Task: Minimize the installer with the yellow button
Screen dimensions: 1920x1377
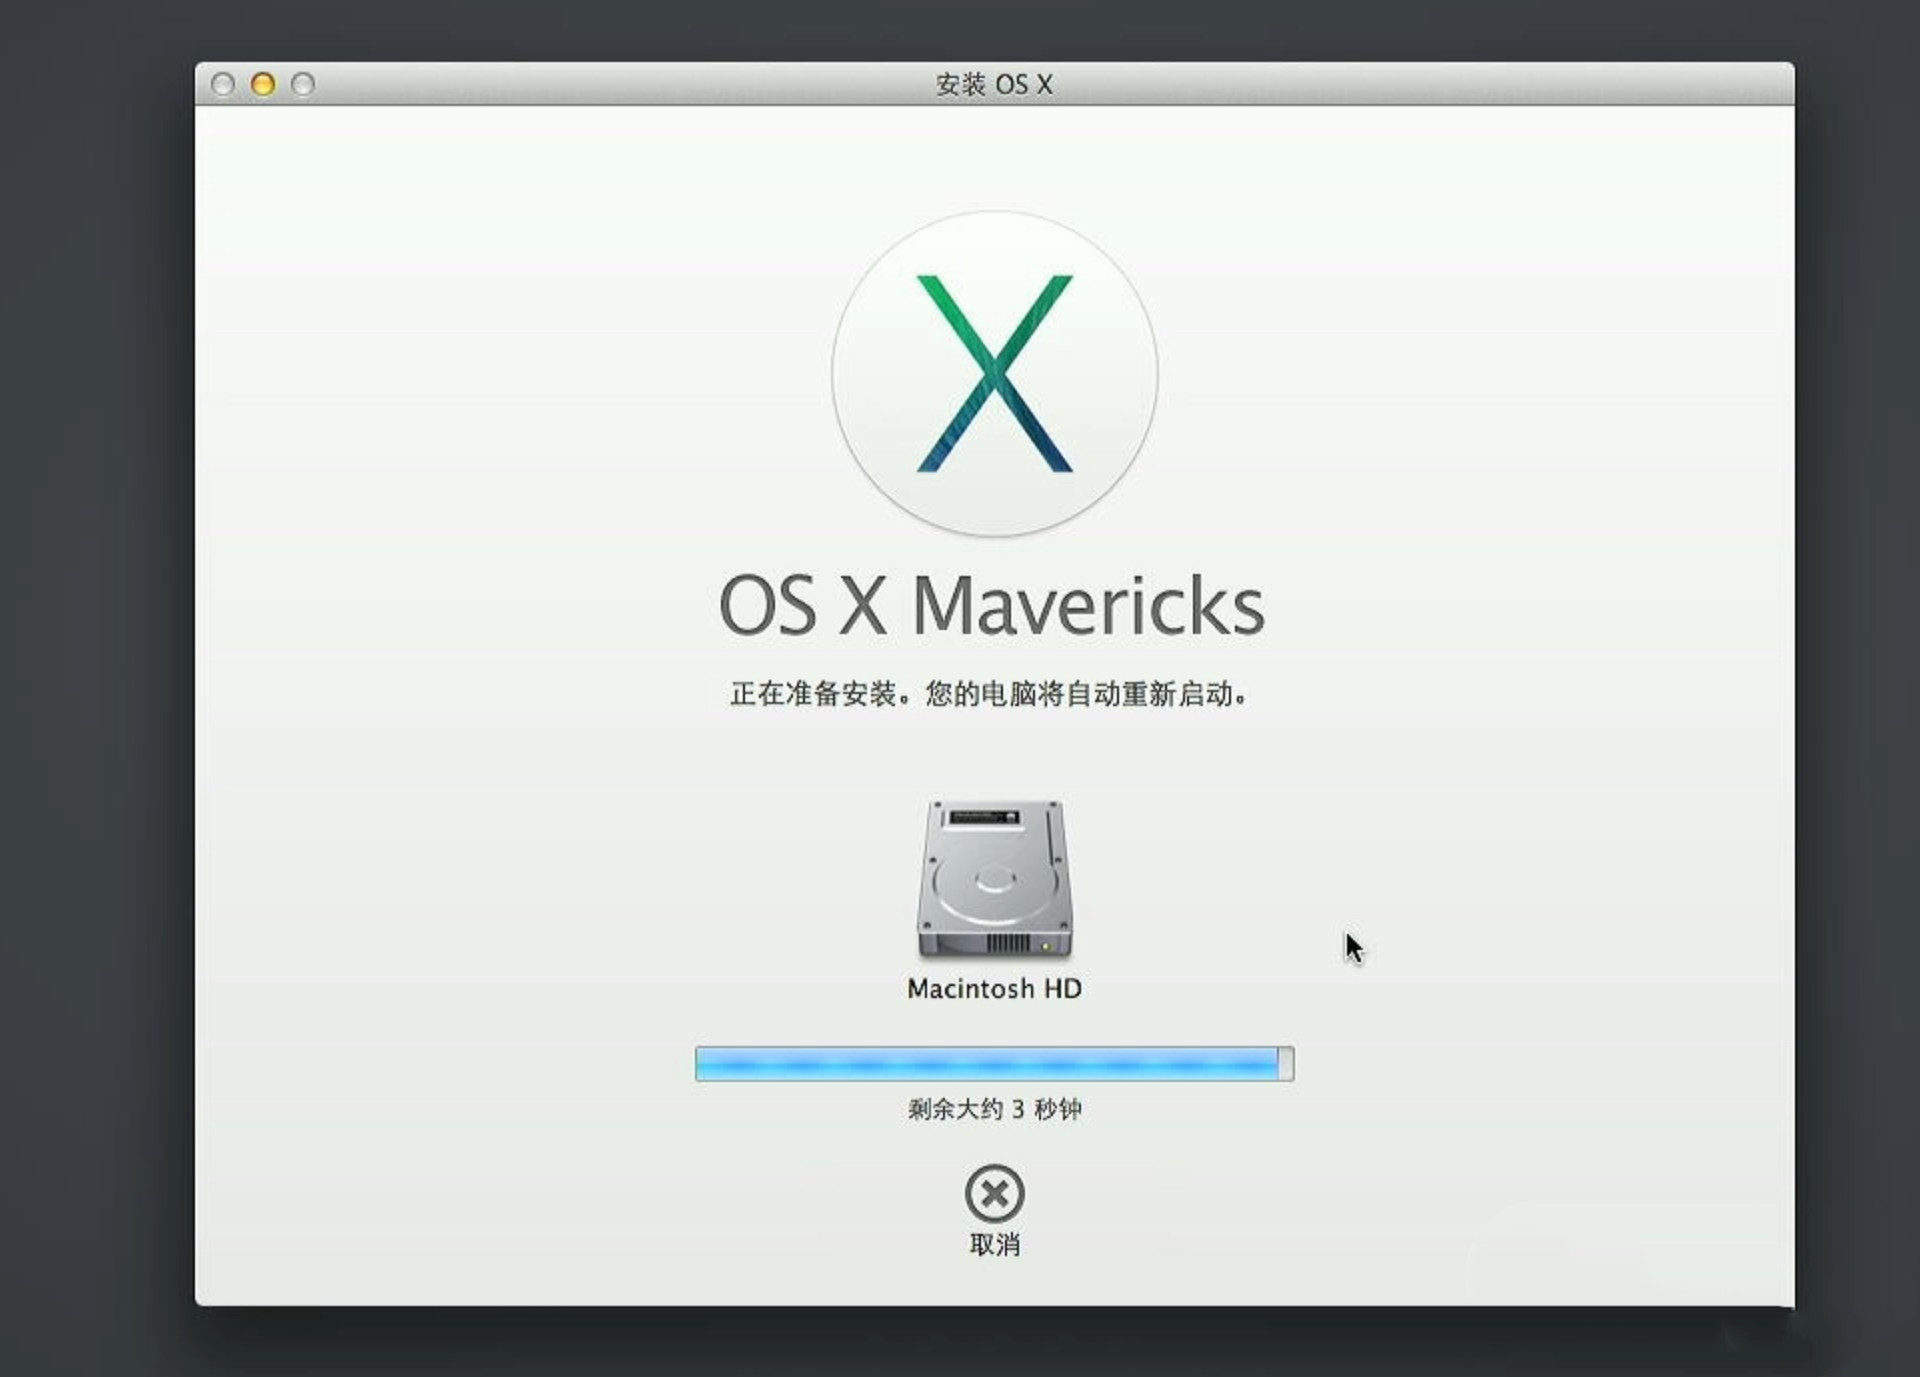Action: pyautogui.click(x=263, y=84)
